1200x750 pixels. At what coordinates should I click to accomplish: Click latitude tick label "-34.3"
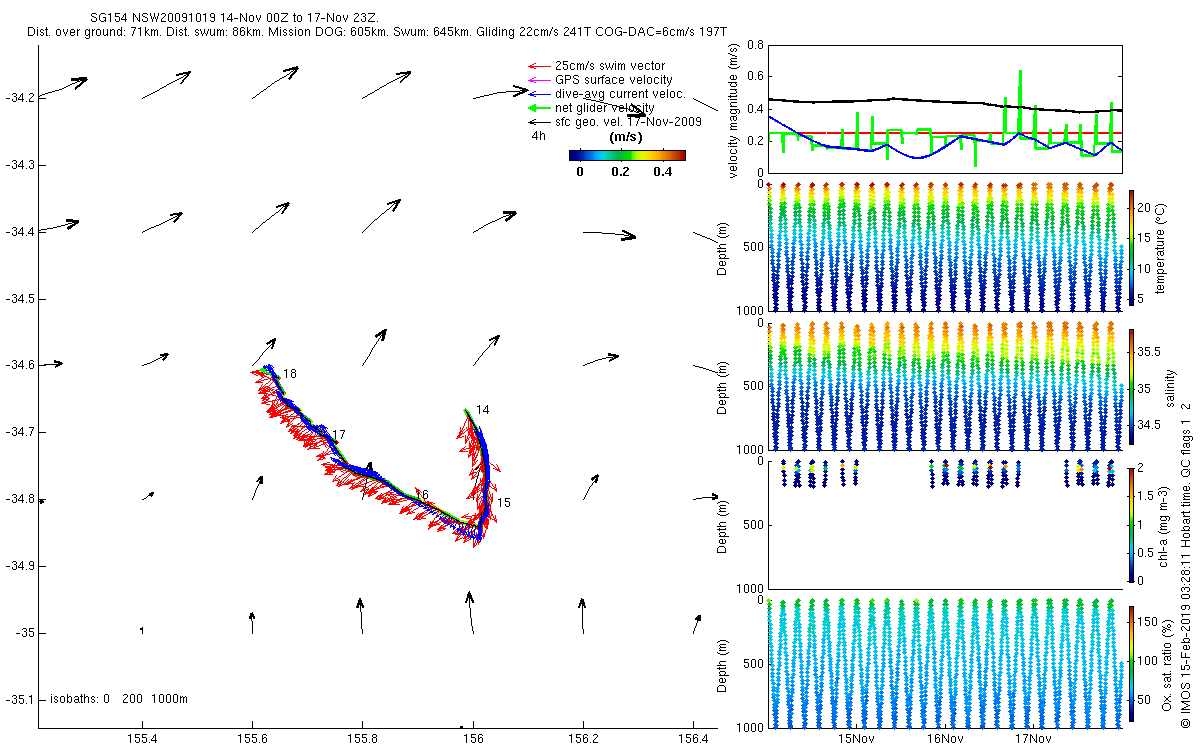tap(20, 164)
